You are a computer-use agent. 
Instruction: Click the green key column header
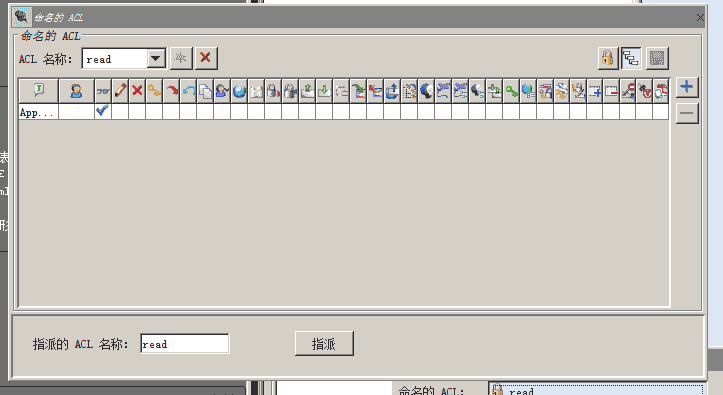511,91
